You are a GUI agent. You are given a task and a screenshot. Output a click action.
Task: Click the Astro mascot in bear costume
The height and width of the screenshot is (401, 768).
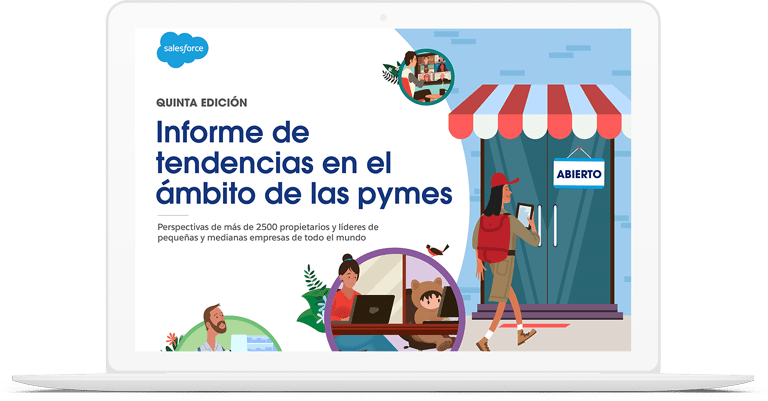[x=429, y=309]
